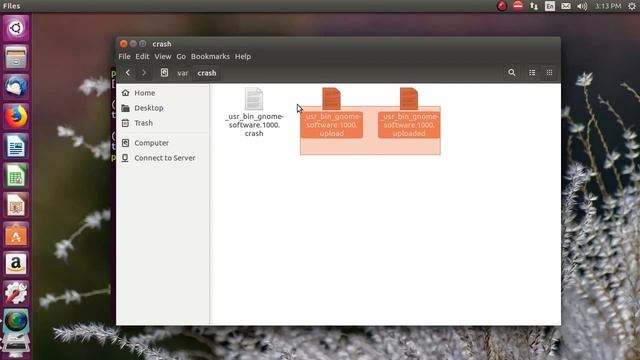
Task: Open the globe application in dock
Action: (x=16, y=321)
